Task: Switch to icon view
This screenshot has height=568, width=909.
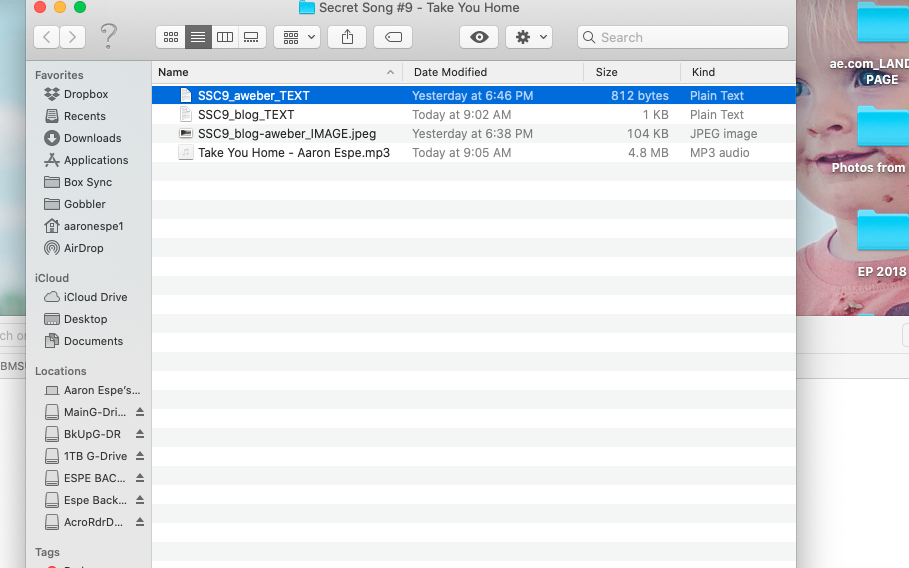Action: coord(171,37)
